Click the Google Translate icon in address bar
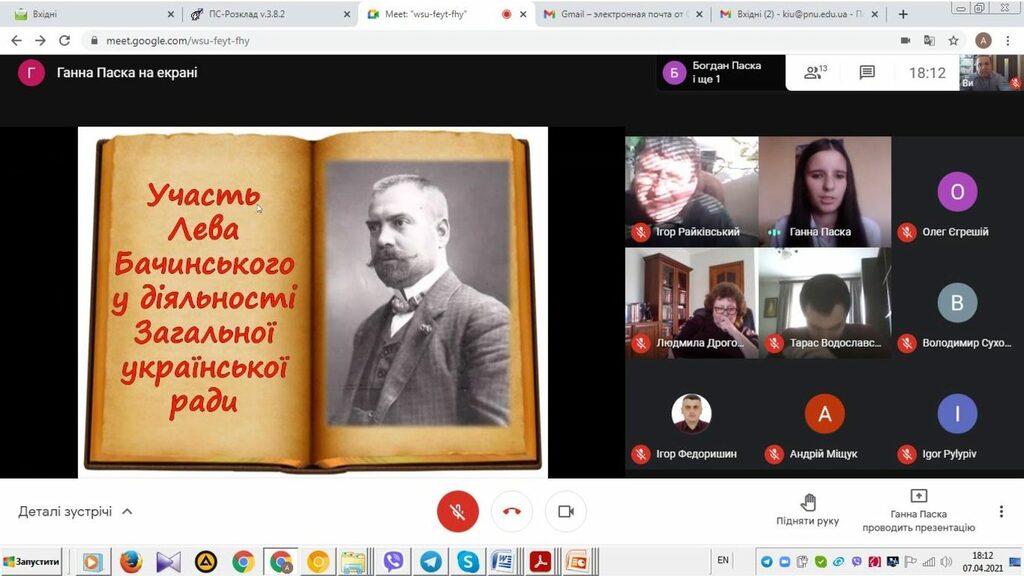The height and width of the screenshot is (576, 1024). click(929, 41)
